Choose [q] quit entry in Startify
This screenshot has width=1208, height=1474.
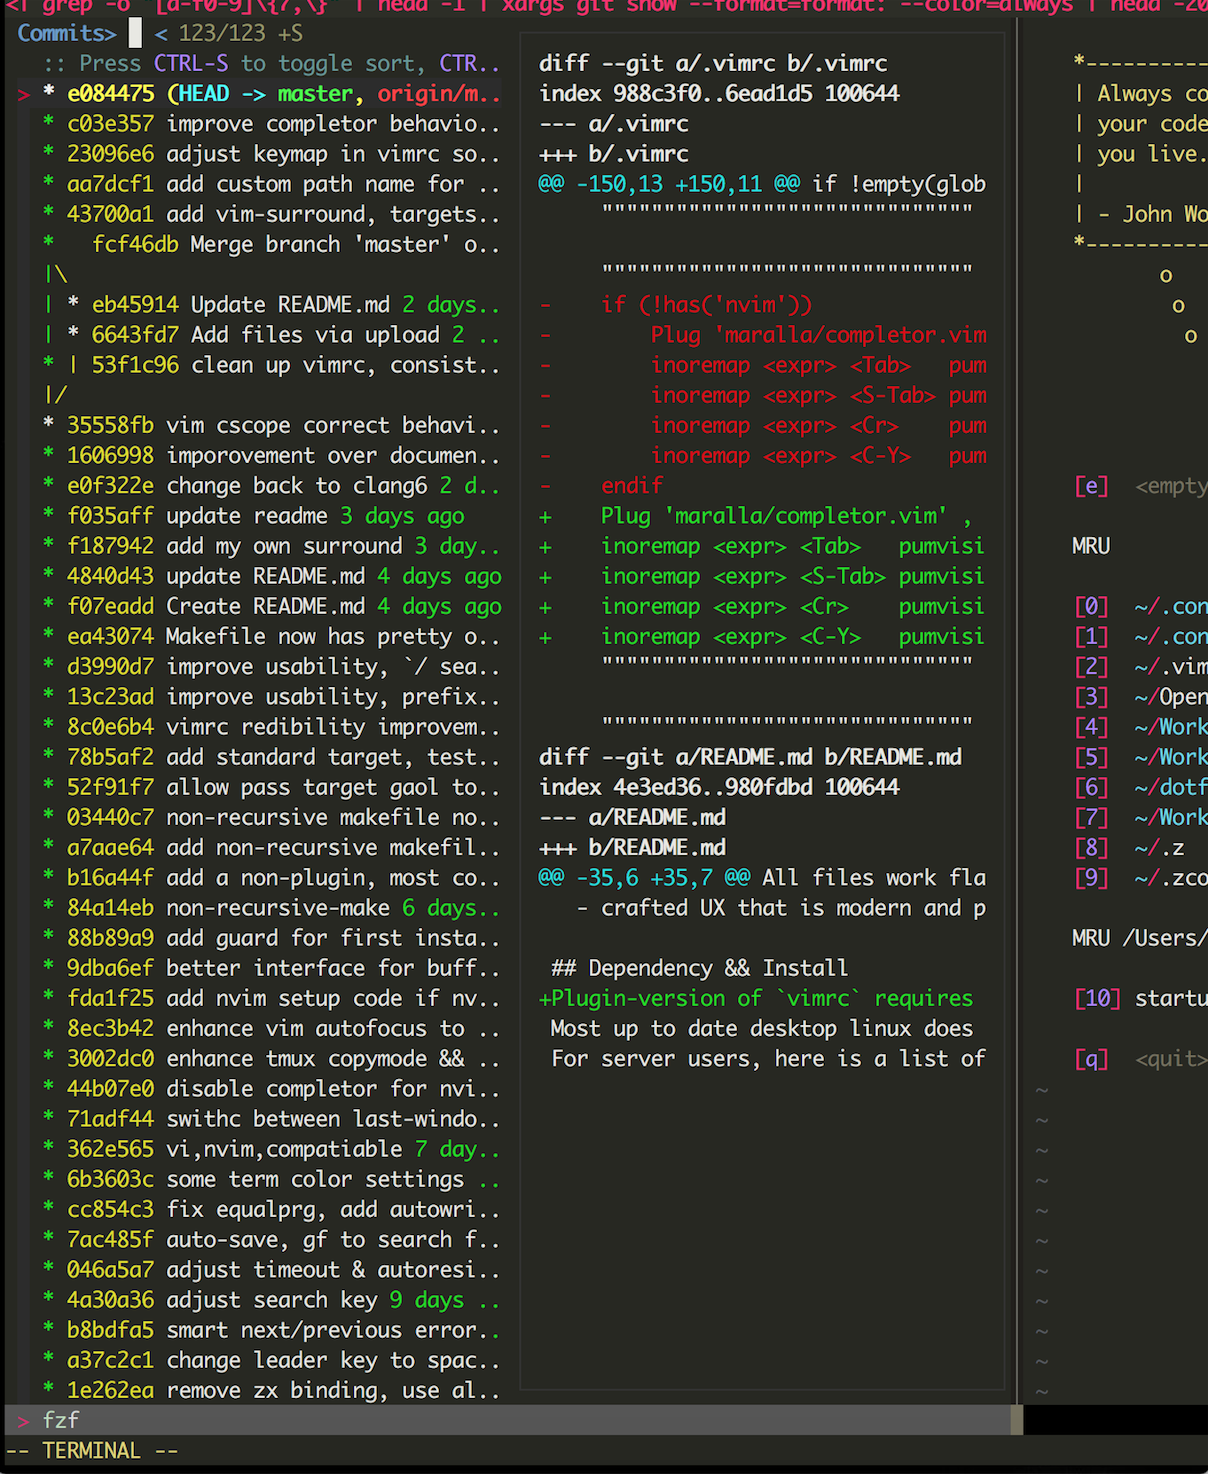[1140, 1058]
